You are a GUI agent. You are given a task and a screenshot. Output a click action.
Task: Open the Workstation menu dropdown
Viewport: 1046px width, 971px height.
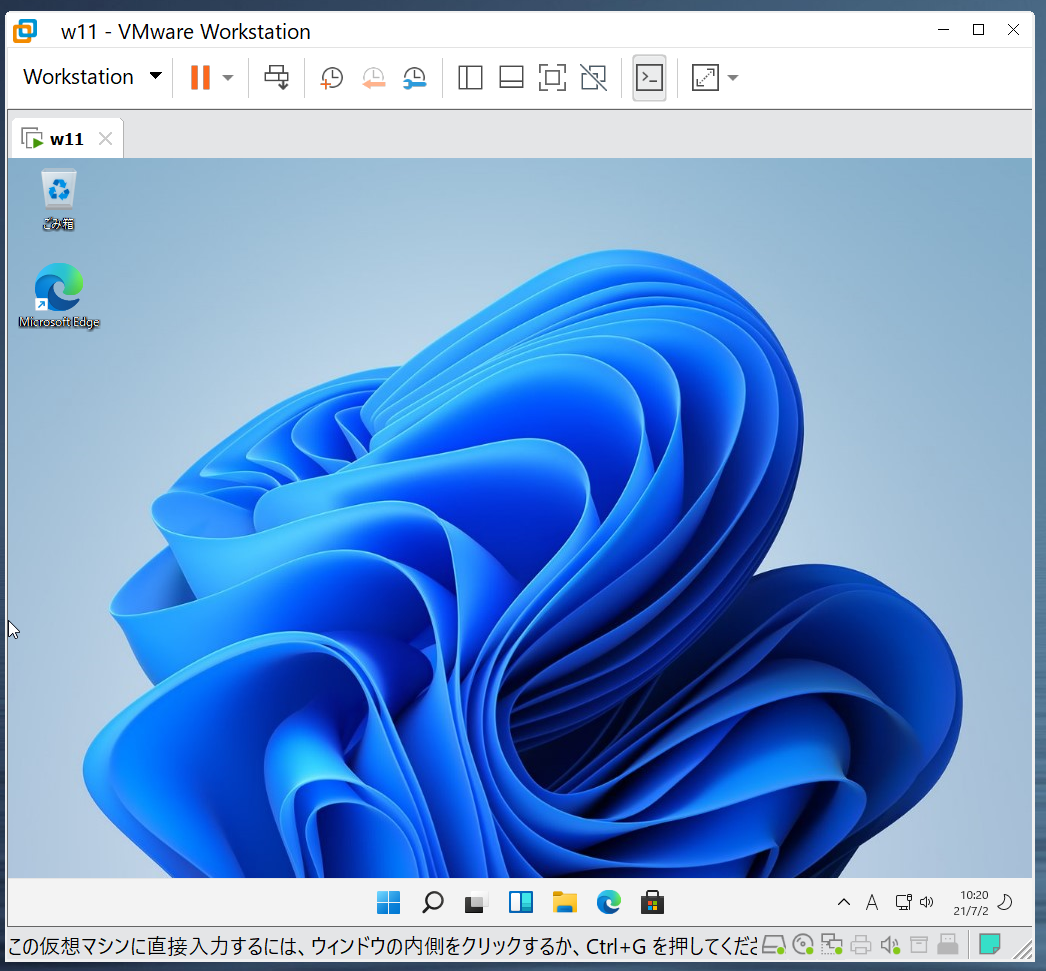92,77
